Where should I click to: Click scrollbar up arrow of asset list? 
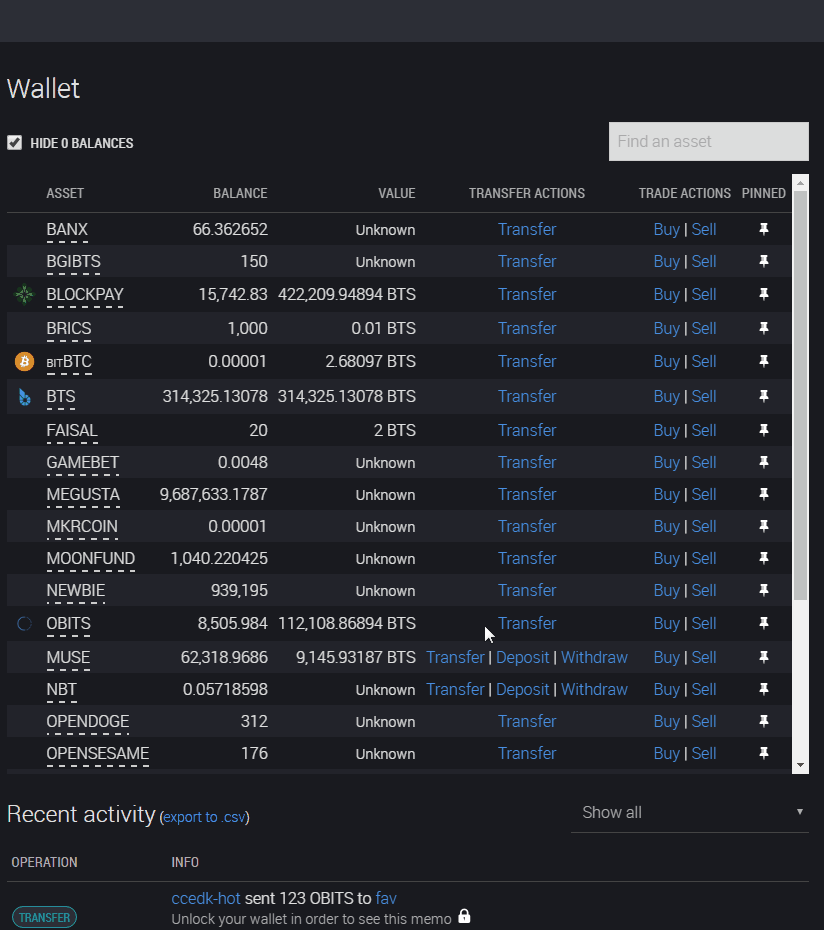point(800,183)
